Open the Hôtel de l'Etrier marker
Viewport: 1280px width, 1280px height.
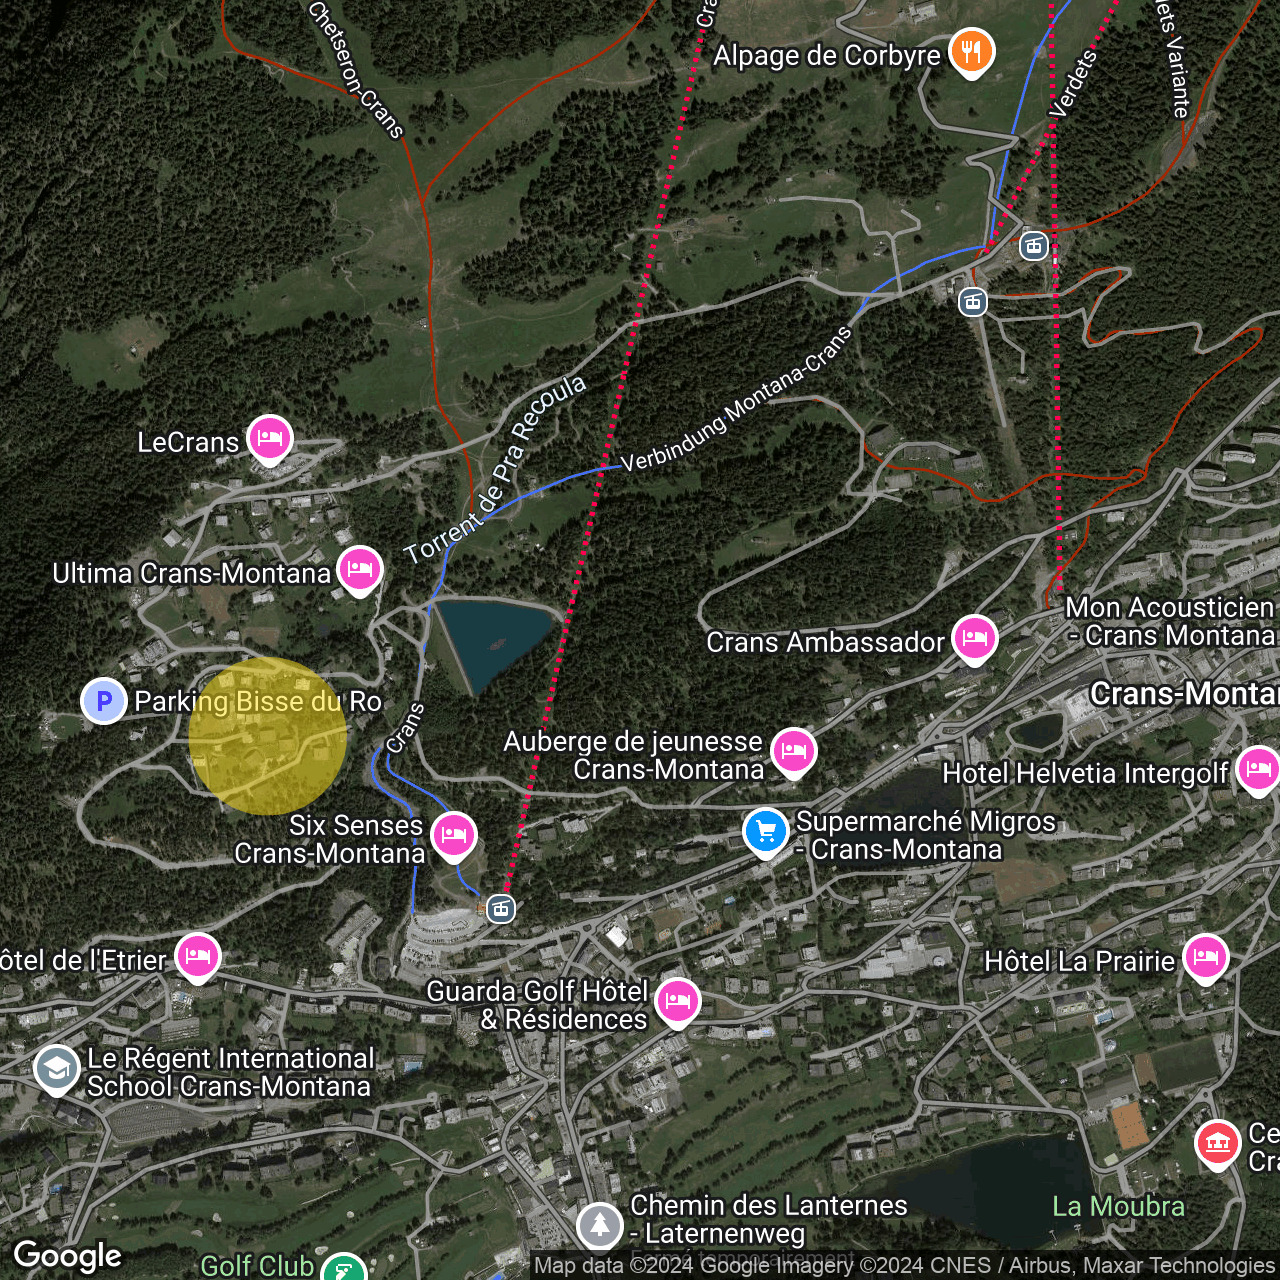[198, 956]
